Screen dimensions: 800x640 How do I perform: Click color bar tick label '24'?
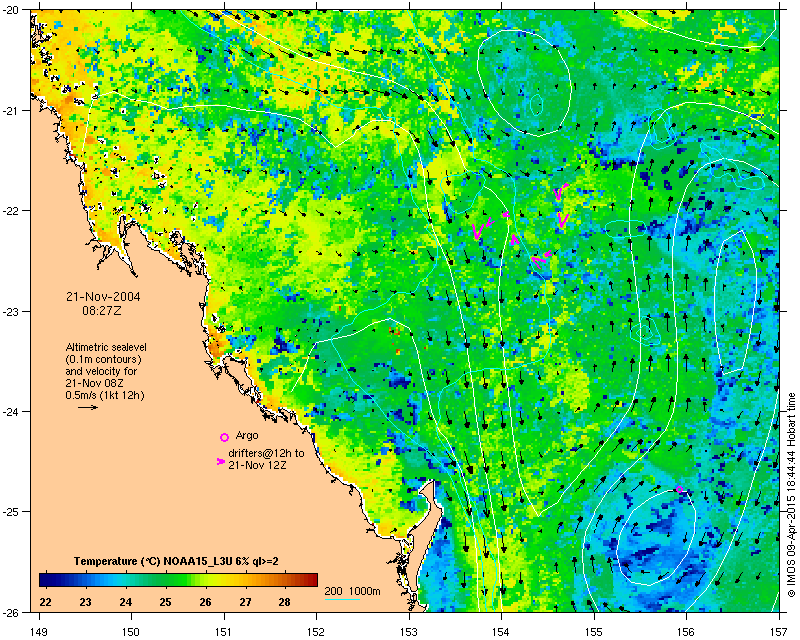[x=126, y=602]
